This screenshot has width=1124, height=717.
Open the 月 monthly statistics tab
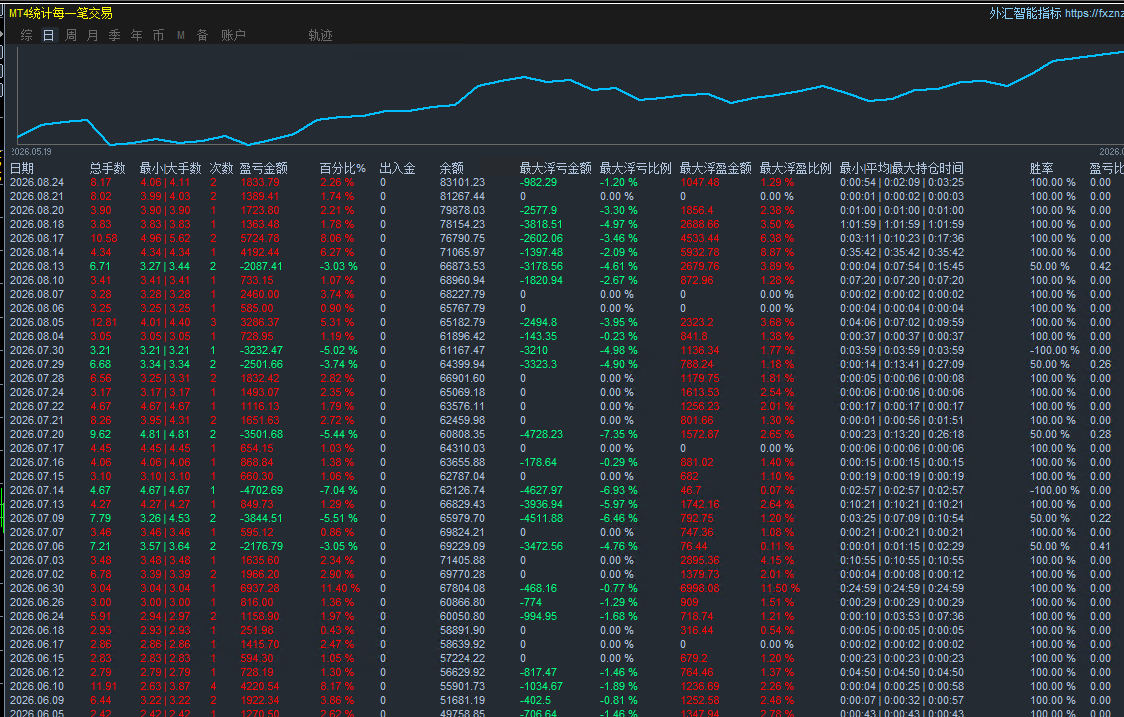[x=93, y=35]
